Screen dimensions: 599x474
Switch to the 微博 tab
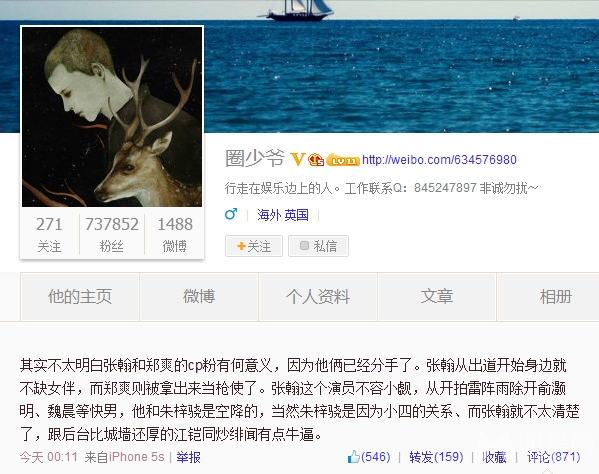(x=199, y=296)
